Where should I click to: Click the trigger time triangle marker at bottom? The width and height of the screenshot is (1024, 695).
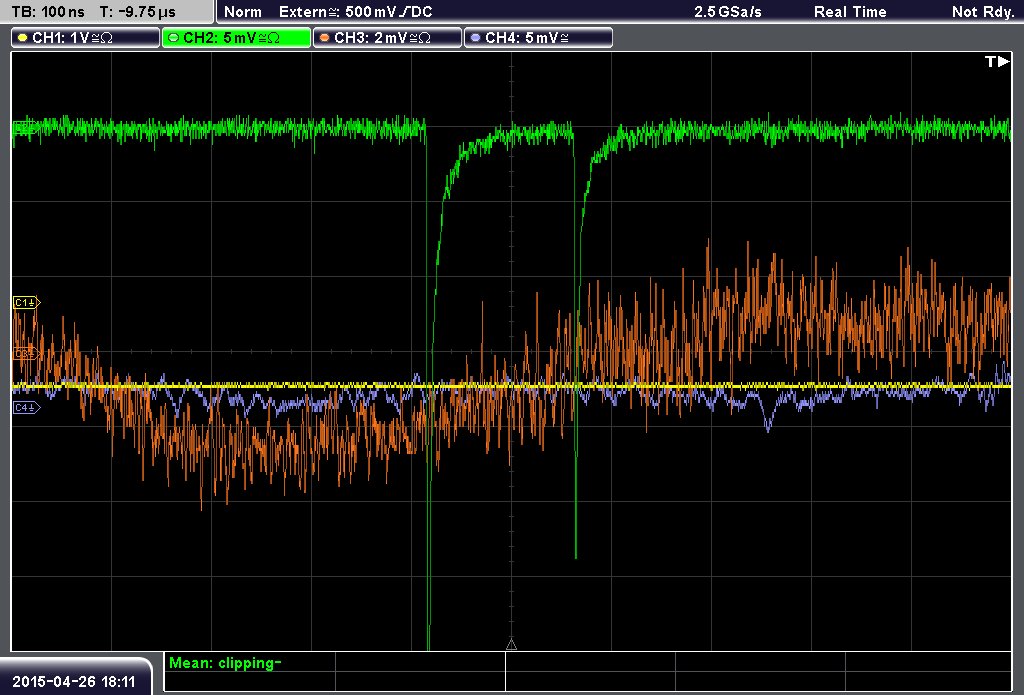(x=511, y=645)
